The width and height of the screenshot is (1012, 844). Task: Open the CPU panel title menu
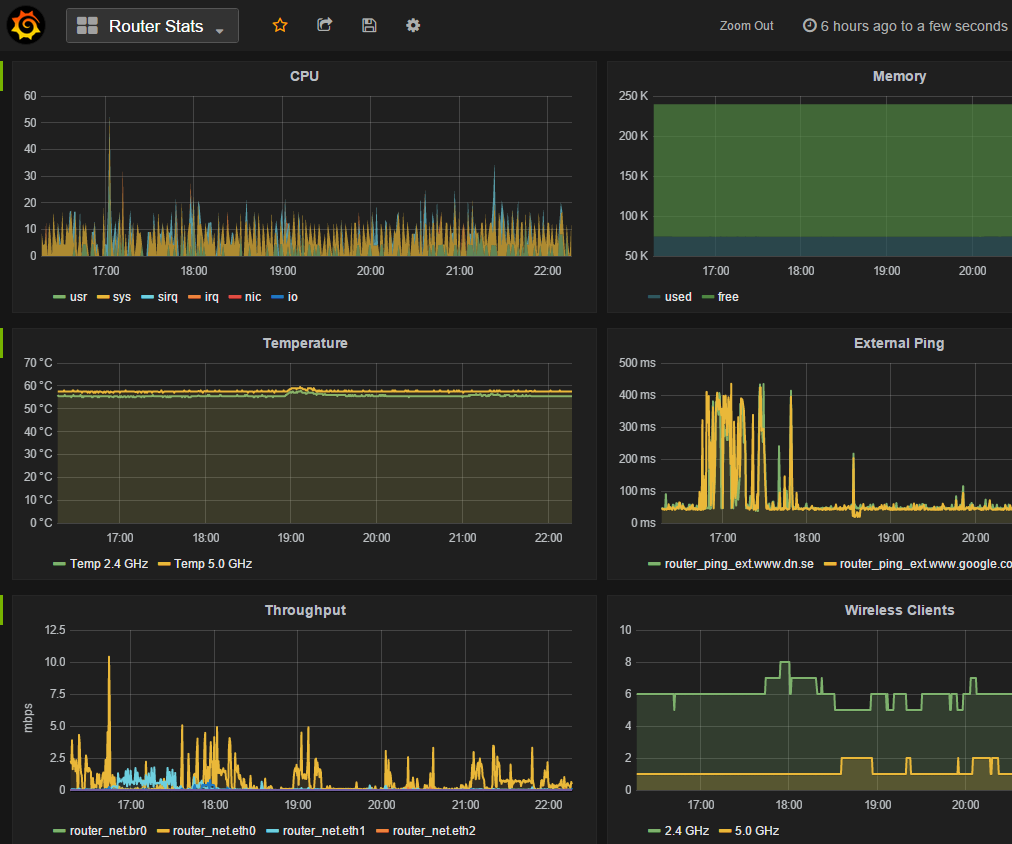(x=304, y=75)
